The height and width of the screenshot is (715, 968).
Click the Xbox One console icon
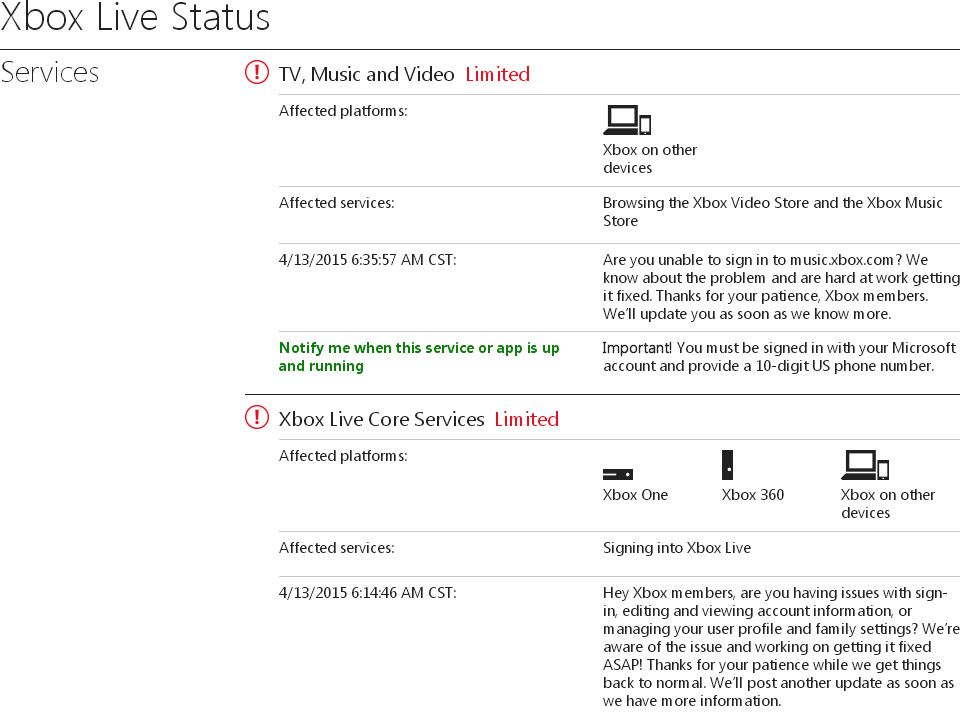(617, 474)
